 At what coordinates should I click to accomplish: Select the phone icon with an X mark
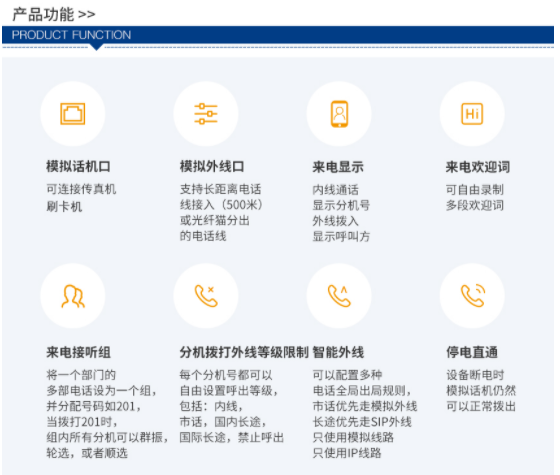click(x=206, y=296)
